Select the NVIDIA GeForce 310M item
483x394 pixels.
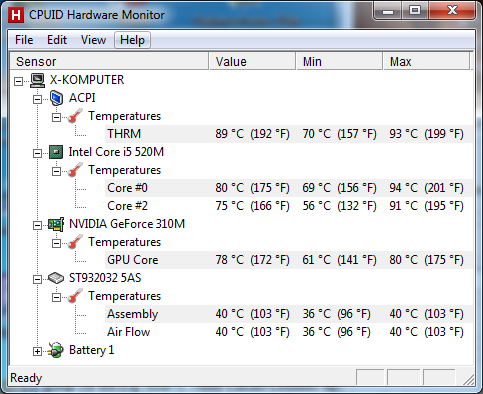coord(127,224)
